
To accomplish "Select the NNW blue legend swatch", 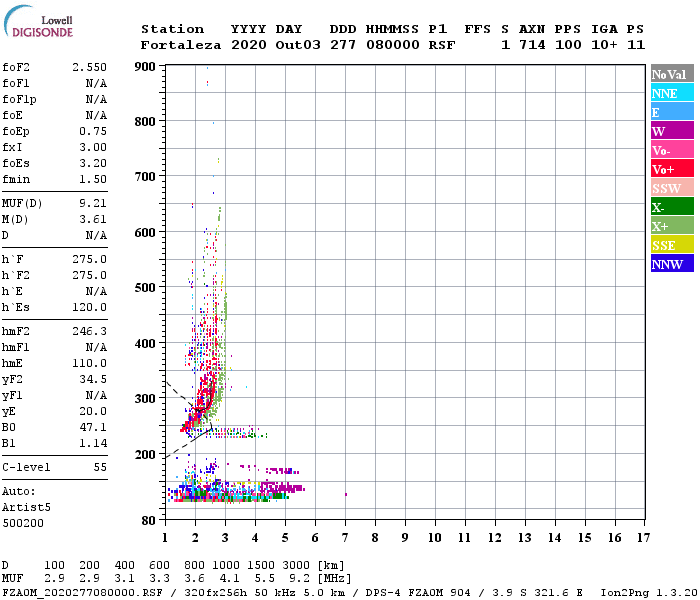I will pyautogui.click(x=672, y=263).
